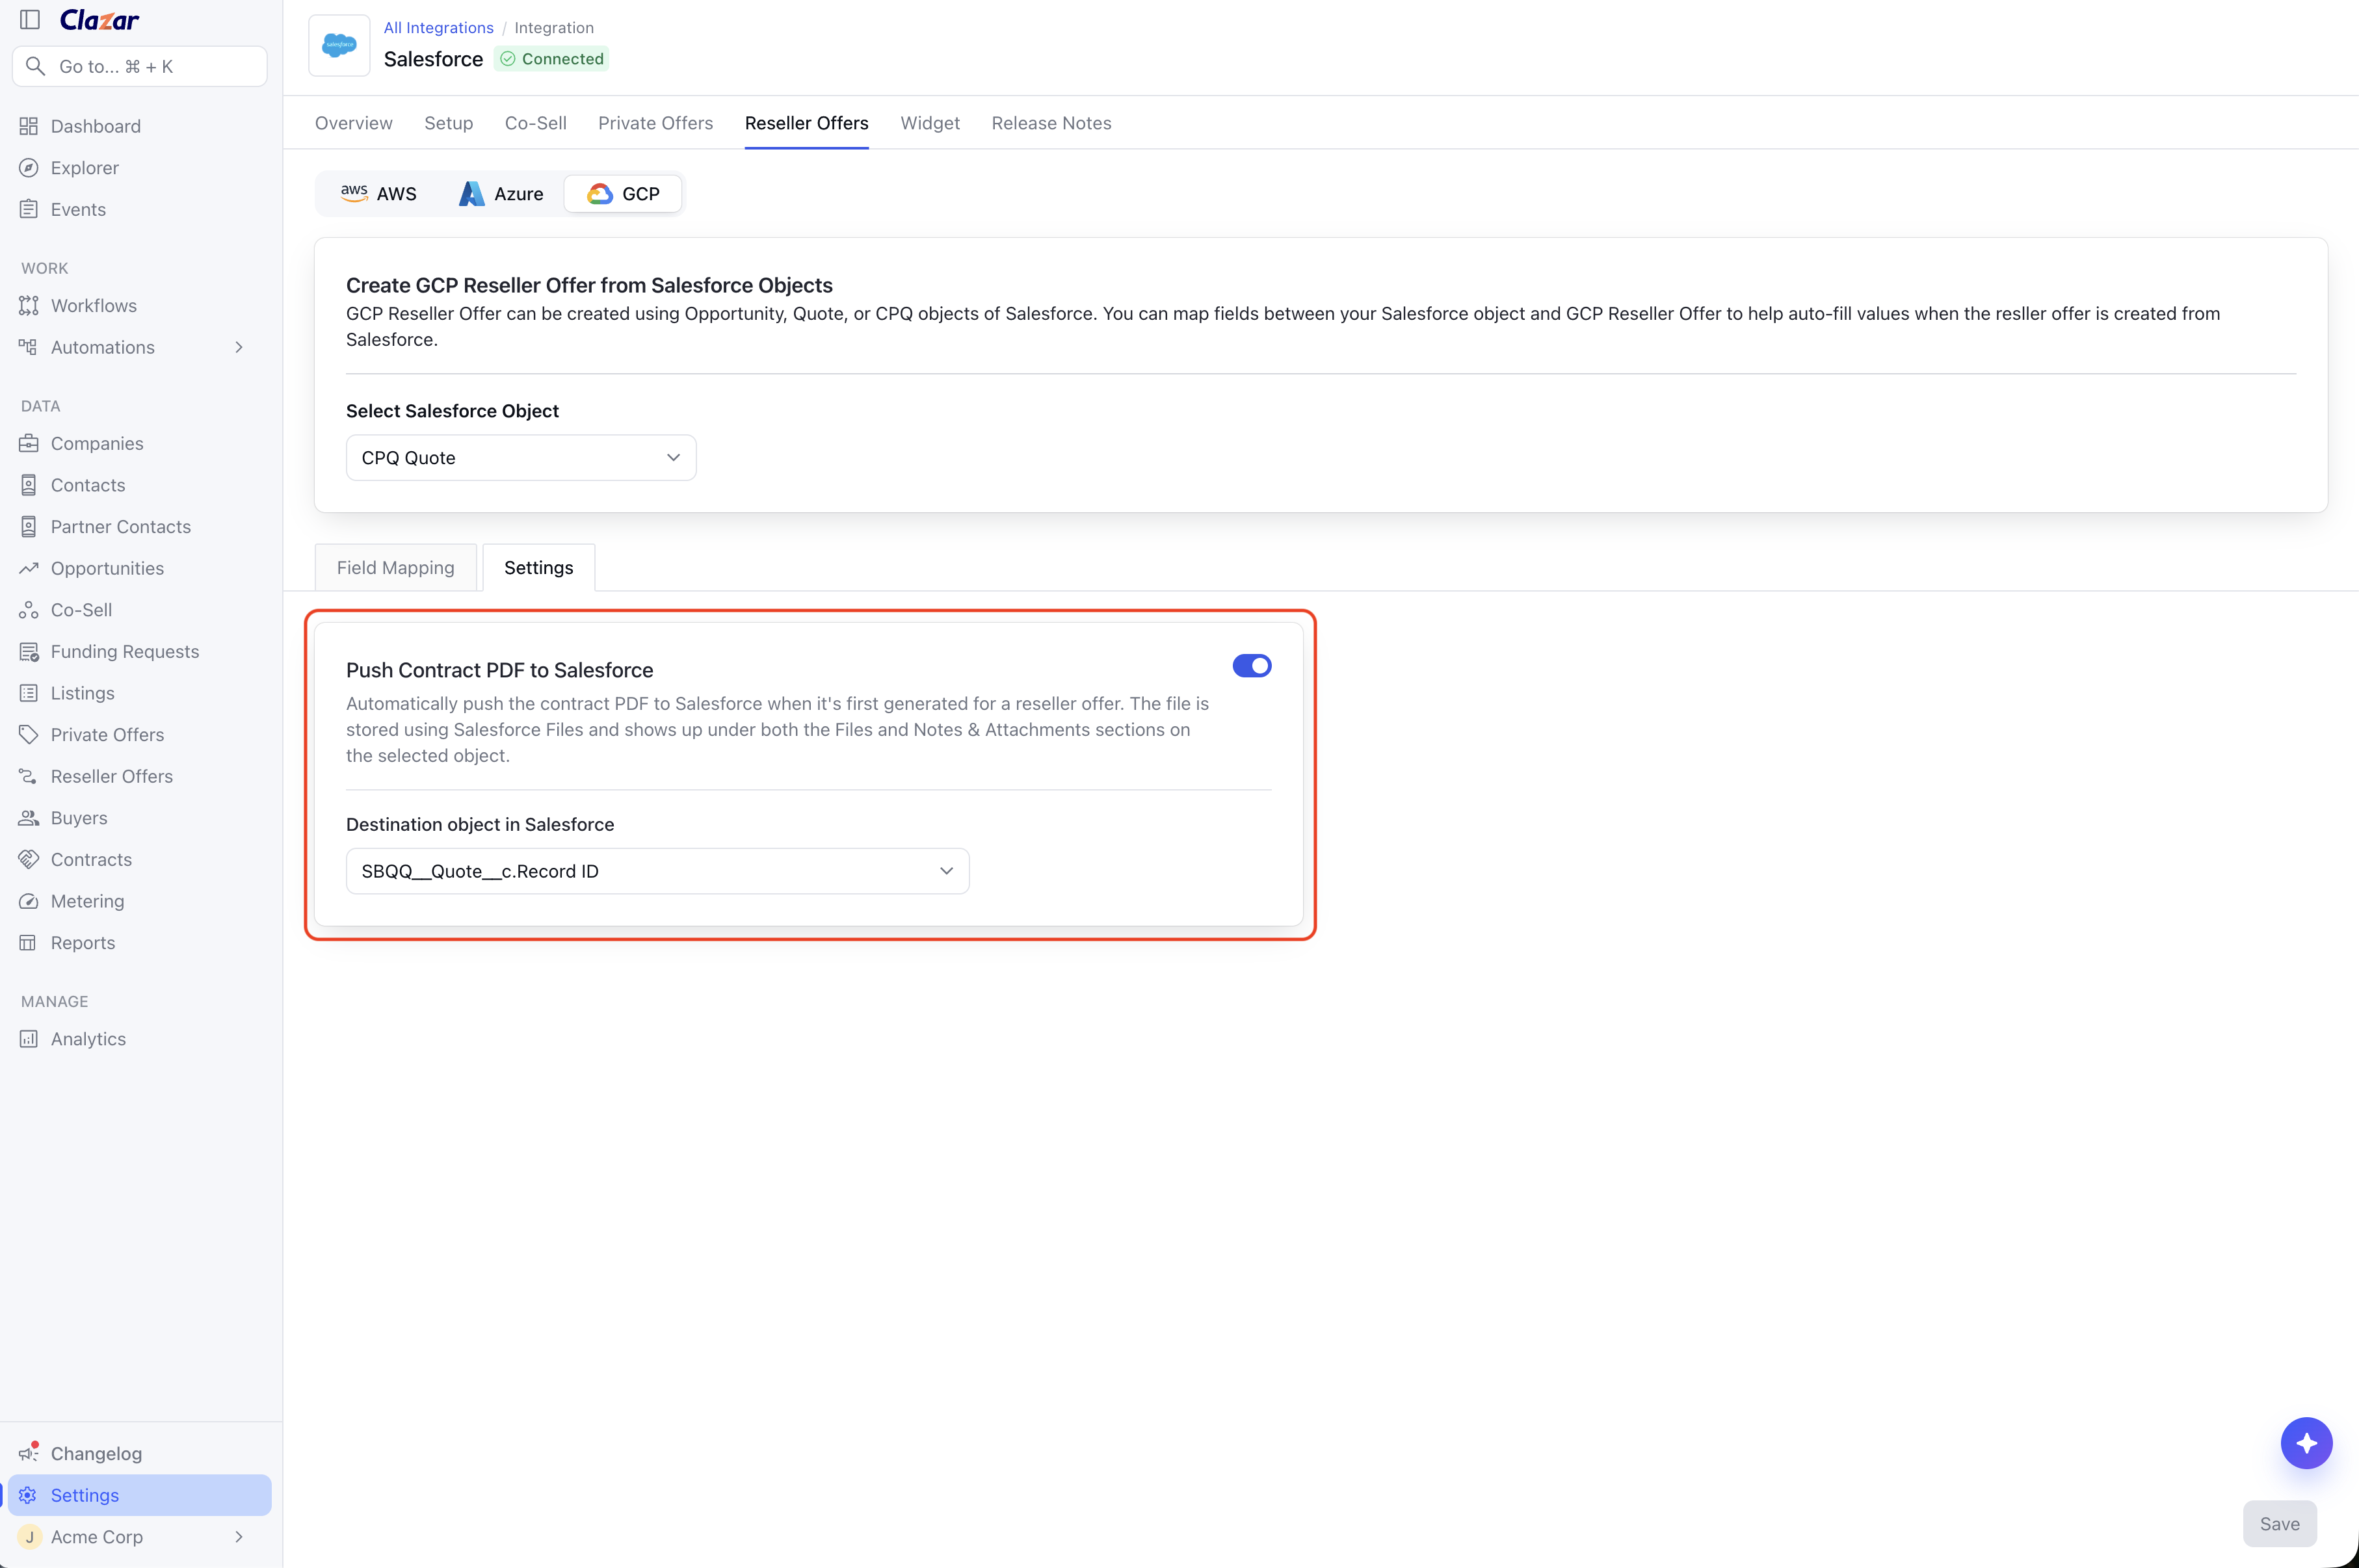Click the Explorer compass icon

(29, 168)
